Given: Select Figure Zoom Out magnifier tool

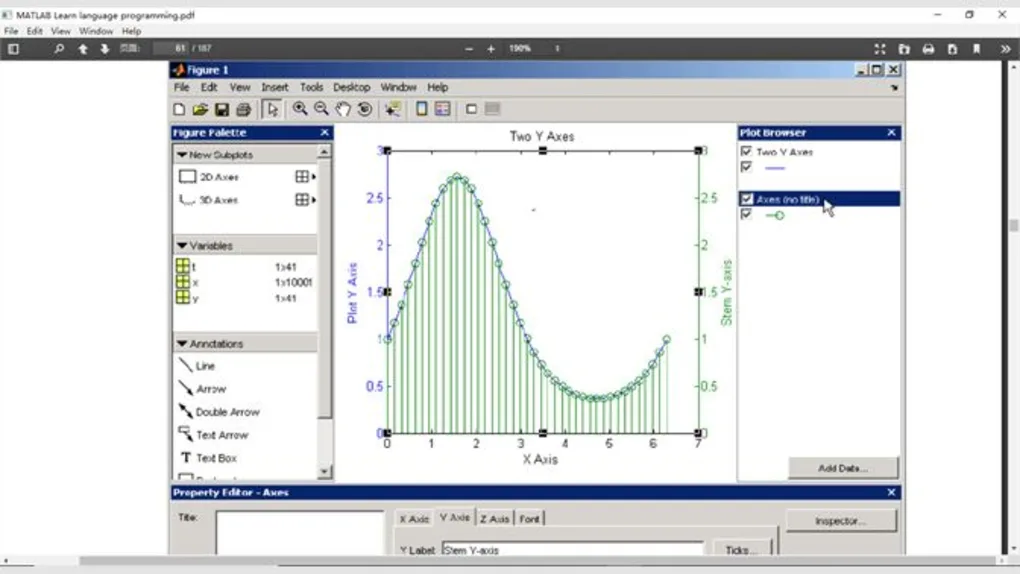Looking at the screenshot, I should click(x=321, y=109).
